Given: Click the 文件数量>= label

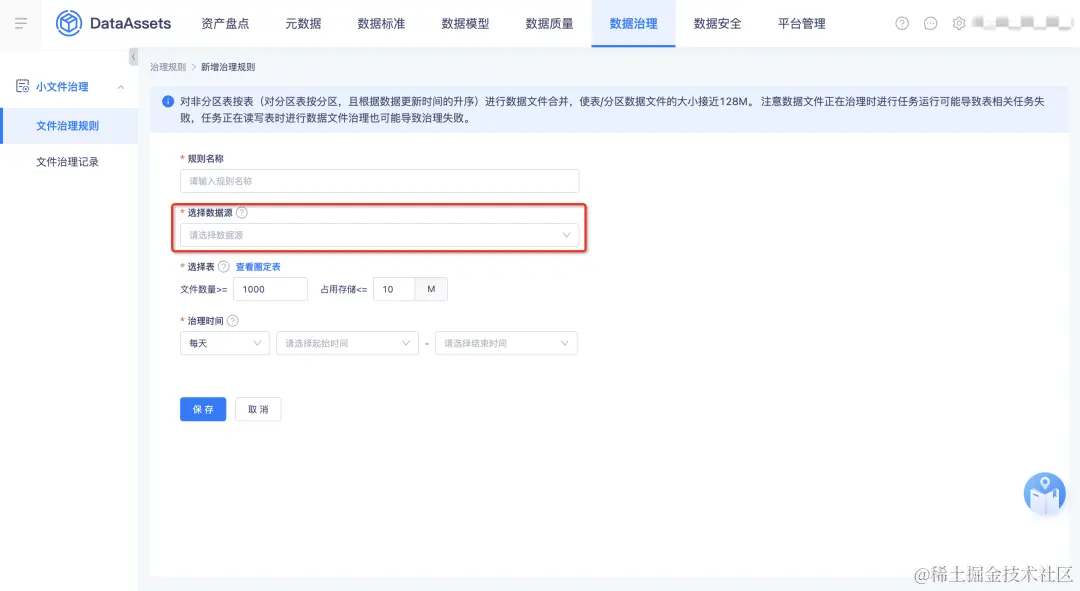Looking at the screenshot, I should pyautogui.click(x=204, y=289).
